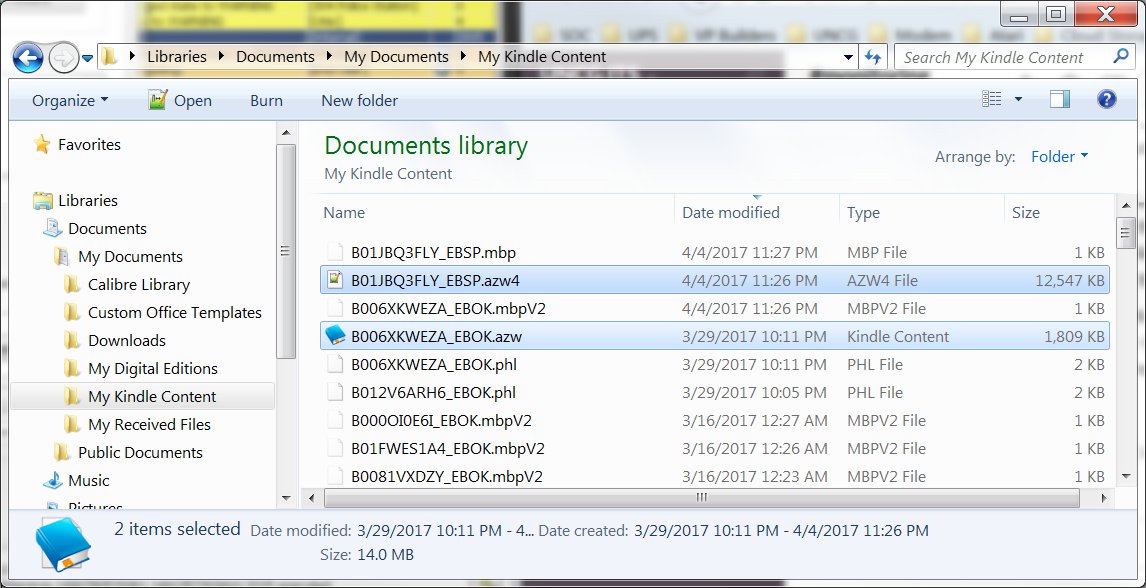Open Public Documents in the tree
The width and height of the screenshot is (1146, 588).
140,453
